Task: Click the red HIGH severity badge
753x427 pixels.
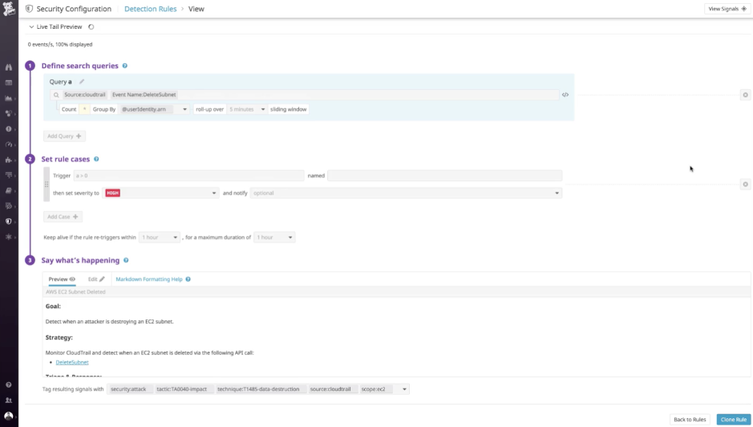Action: pos(112,193)
